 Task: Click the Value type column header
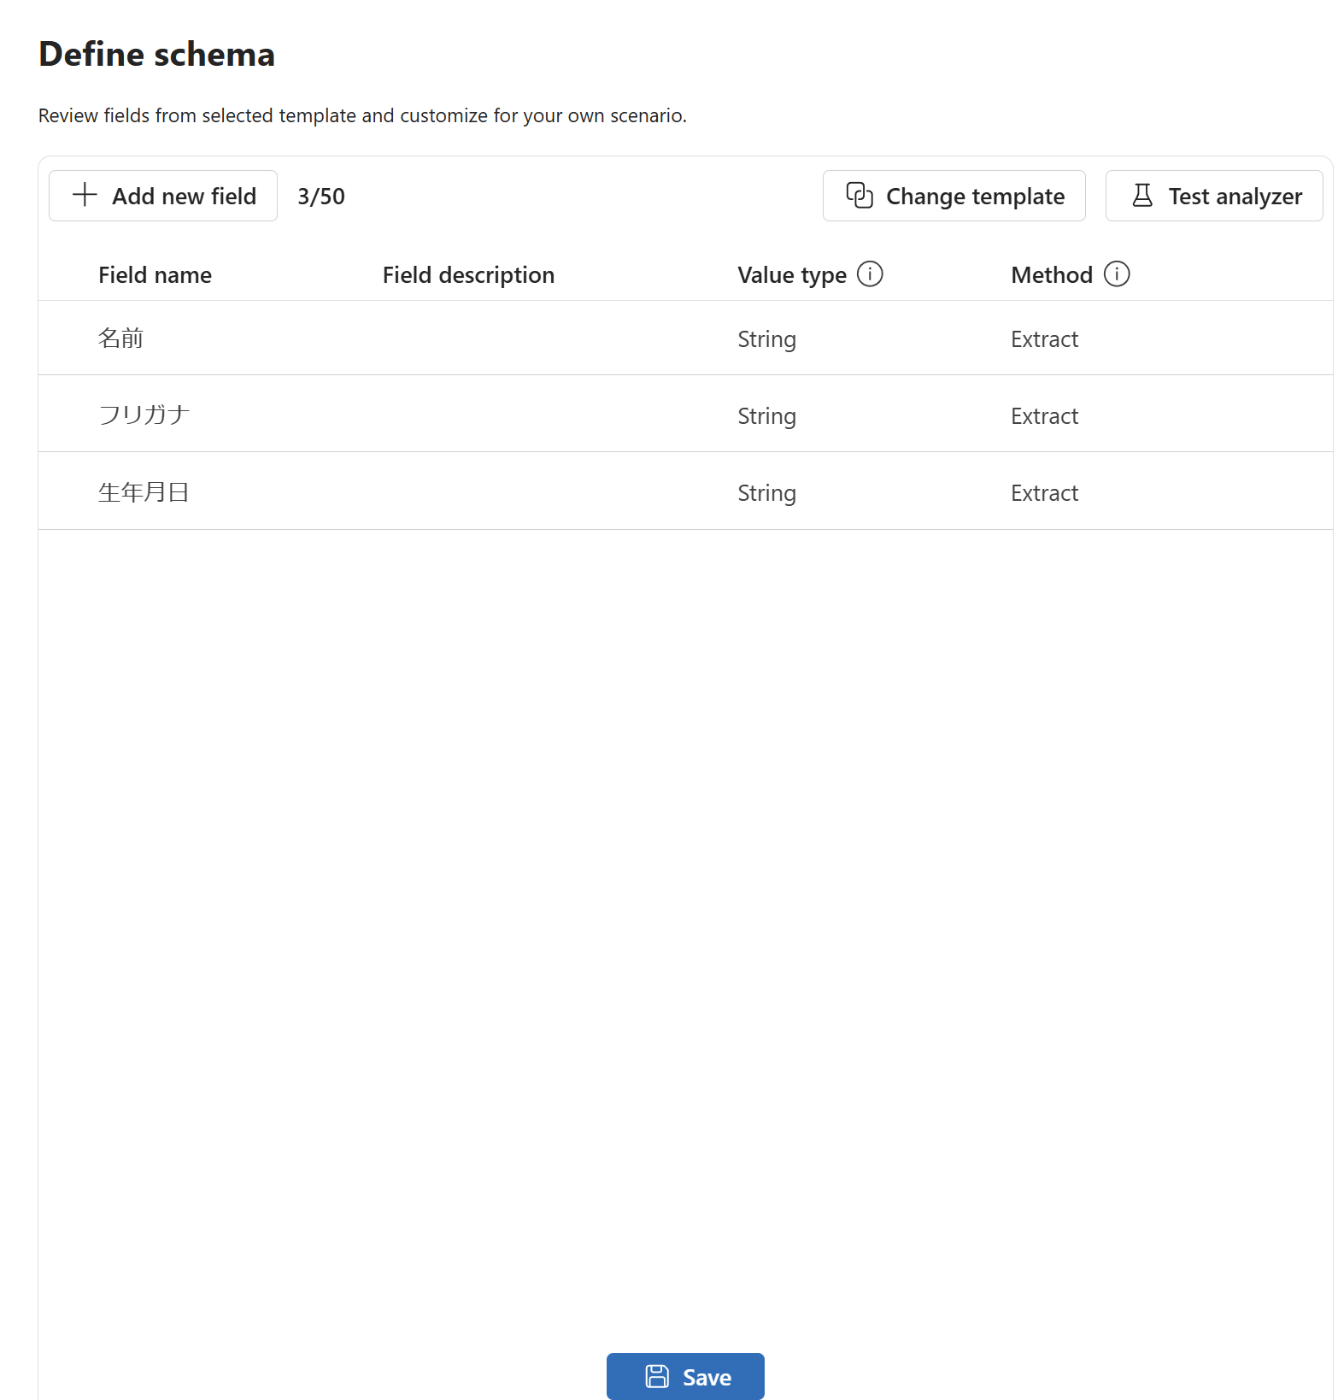pos(792,275)
